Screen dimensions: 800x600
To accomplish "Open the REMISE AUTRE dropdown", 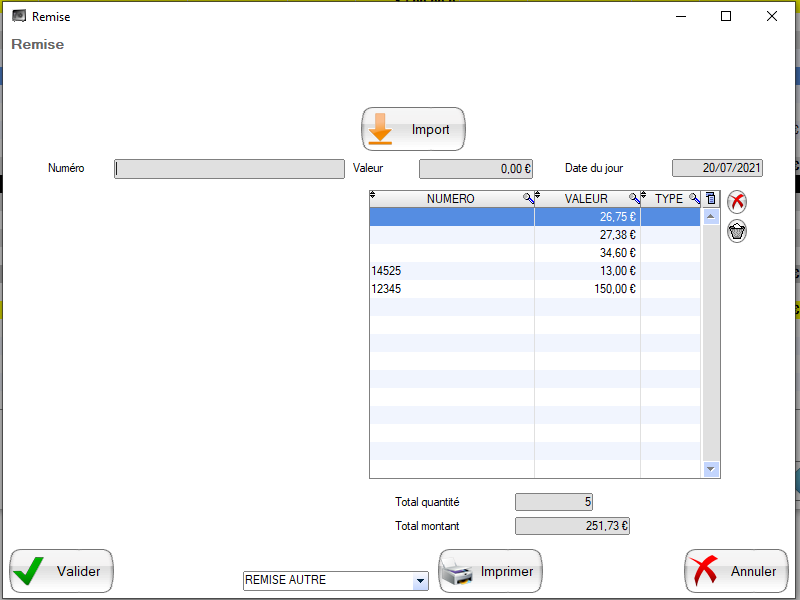I will [x=420, y=581].
